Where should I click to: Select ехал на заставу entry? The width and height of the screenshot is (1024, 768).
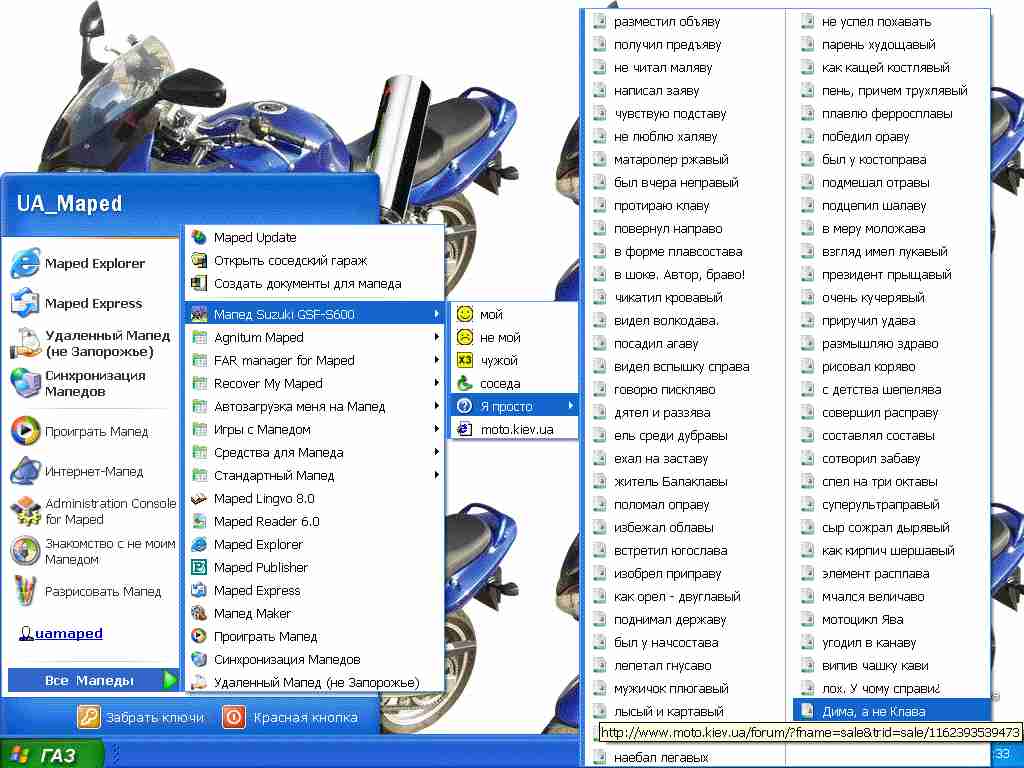685,459
